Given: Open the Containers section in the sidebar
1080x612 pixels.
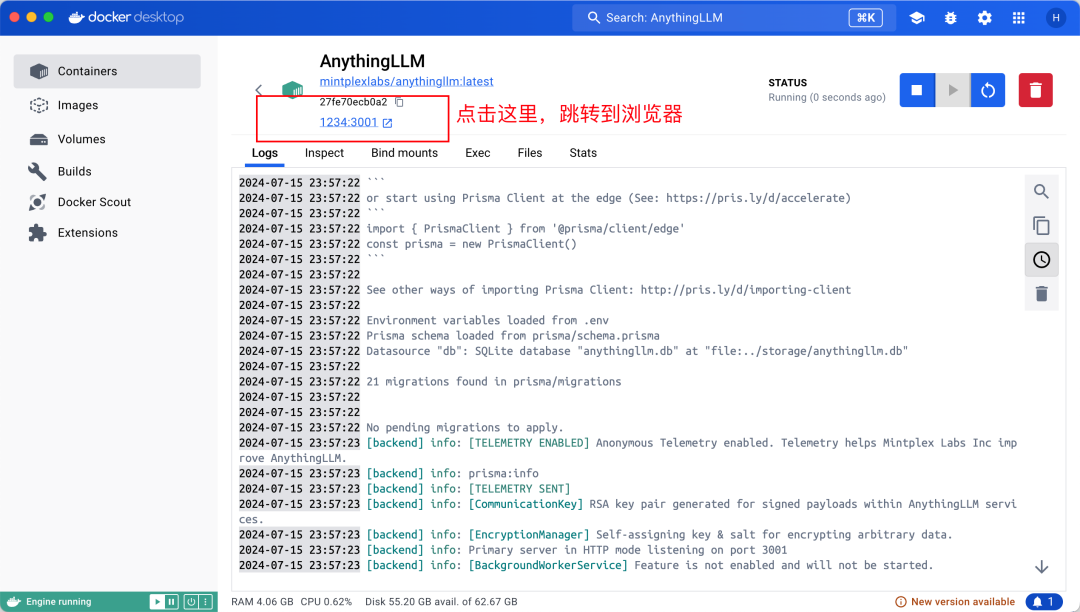Looking at the screenshot, I should pos(107,71).
